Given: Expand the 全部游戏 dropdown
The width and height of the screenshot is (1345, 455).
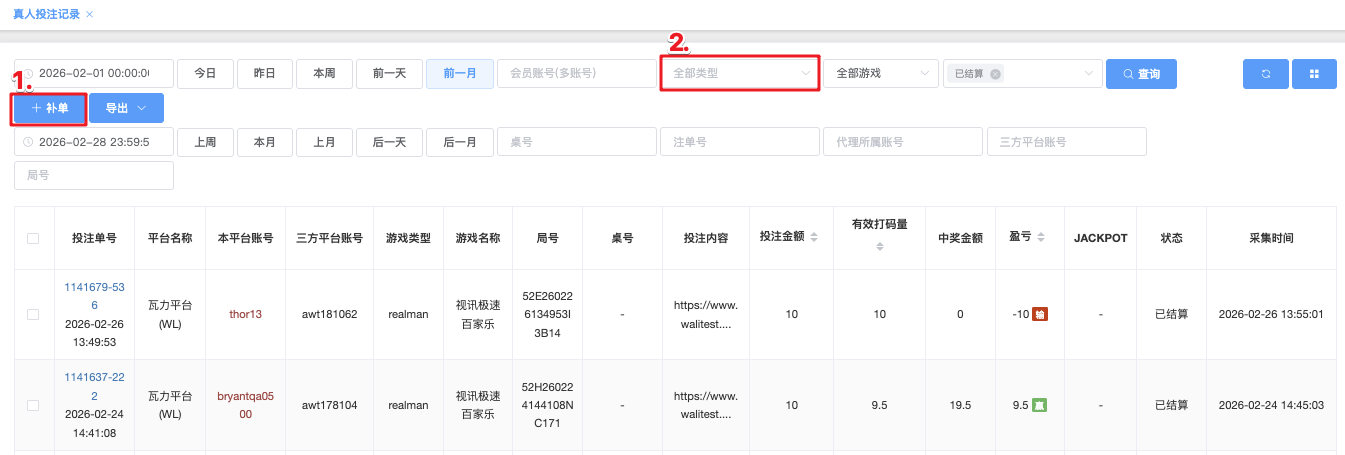Looking at the screenshot, I should (x=880, y=74).
